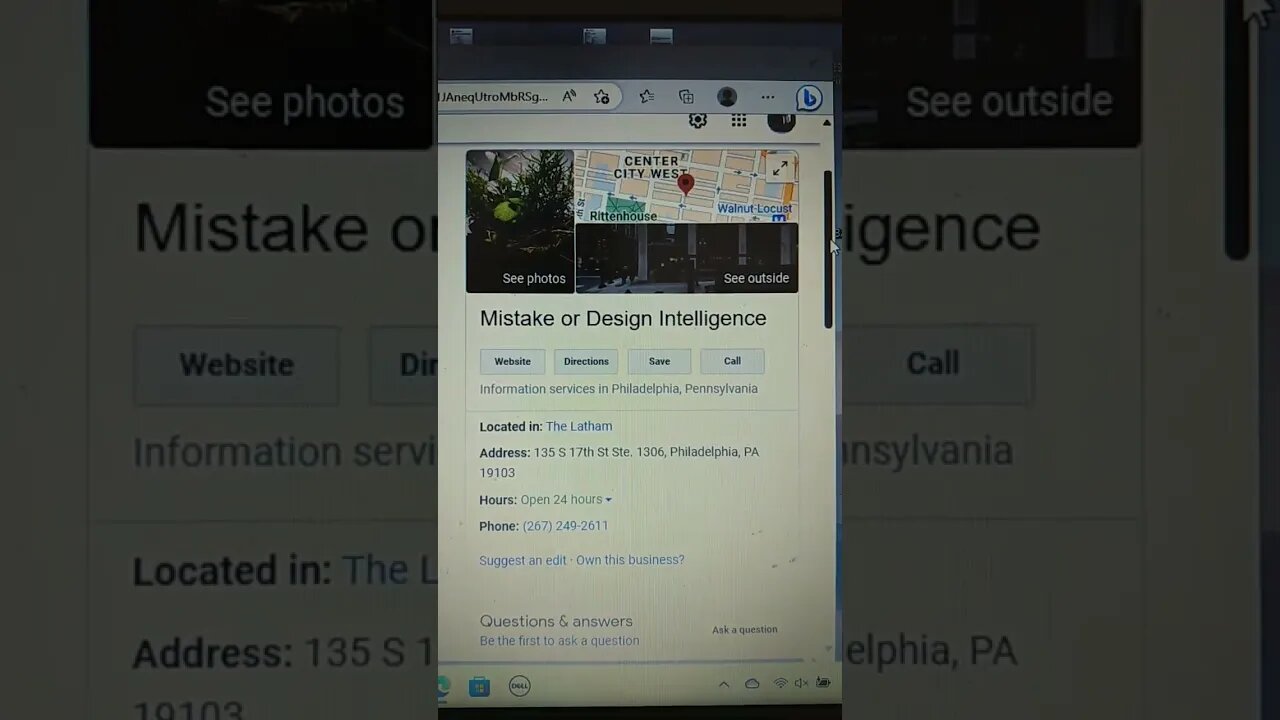Click the Ask a question button
Screen dimensions: 1280x720
744,629
